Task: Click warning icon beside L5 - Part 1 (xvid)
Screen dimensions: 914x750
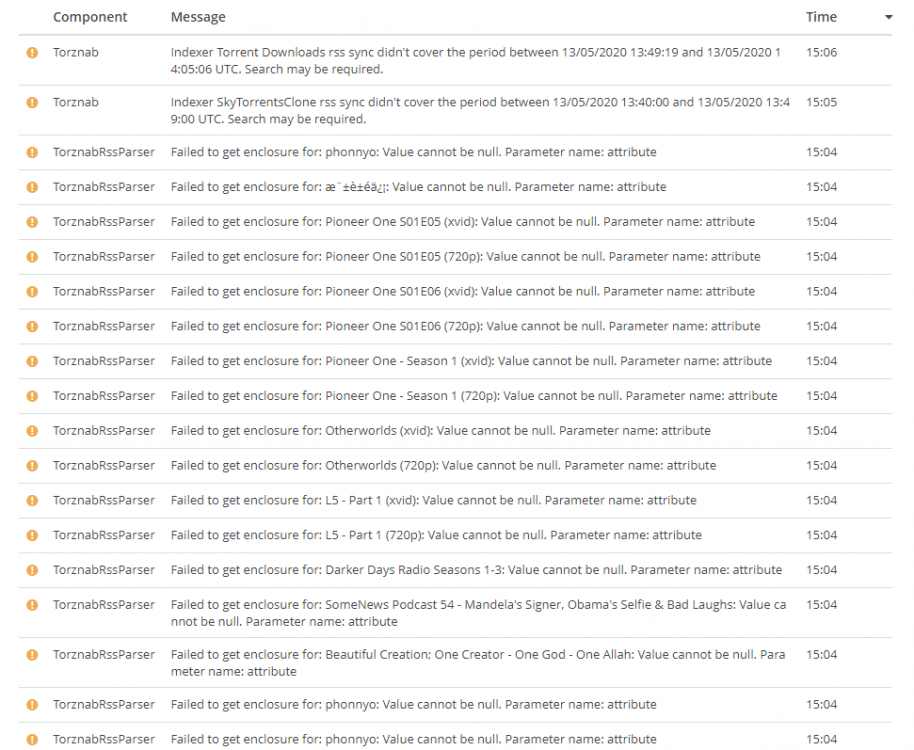Action: coord(32,501)
